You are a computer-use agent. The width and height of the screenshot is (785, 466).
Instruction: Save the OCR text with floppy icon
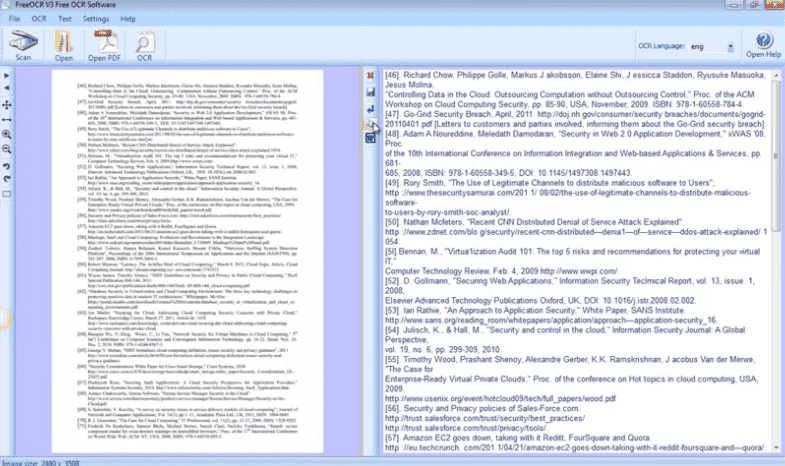click(x=370, y=92)
